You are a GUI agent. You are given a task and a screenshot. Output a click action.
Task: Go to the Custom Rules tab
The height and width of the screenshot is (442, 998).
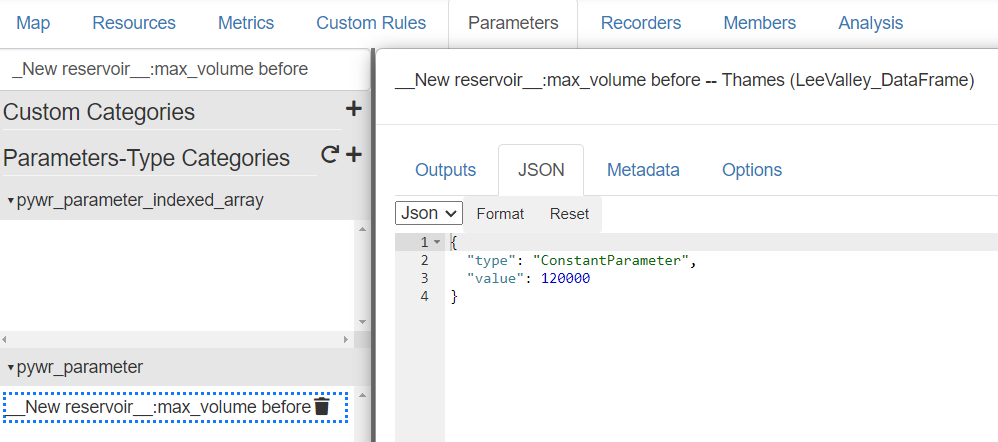point(371,23)
